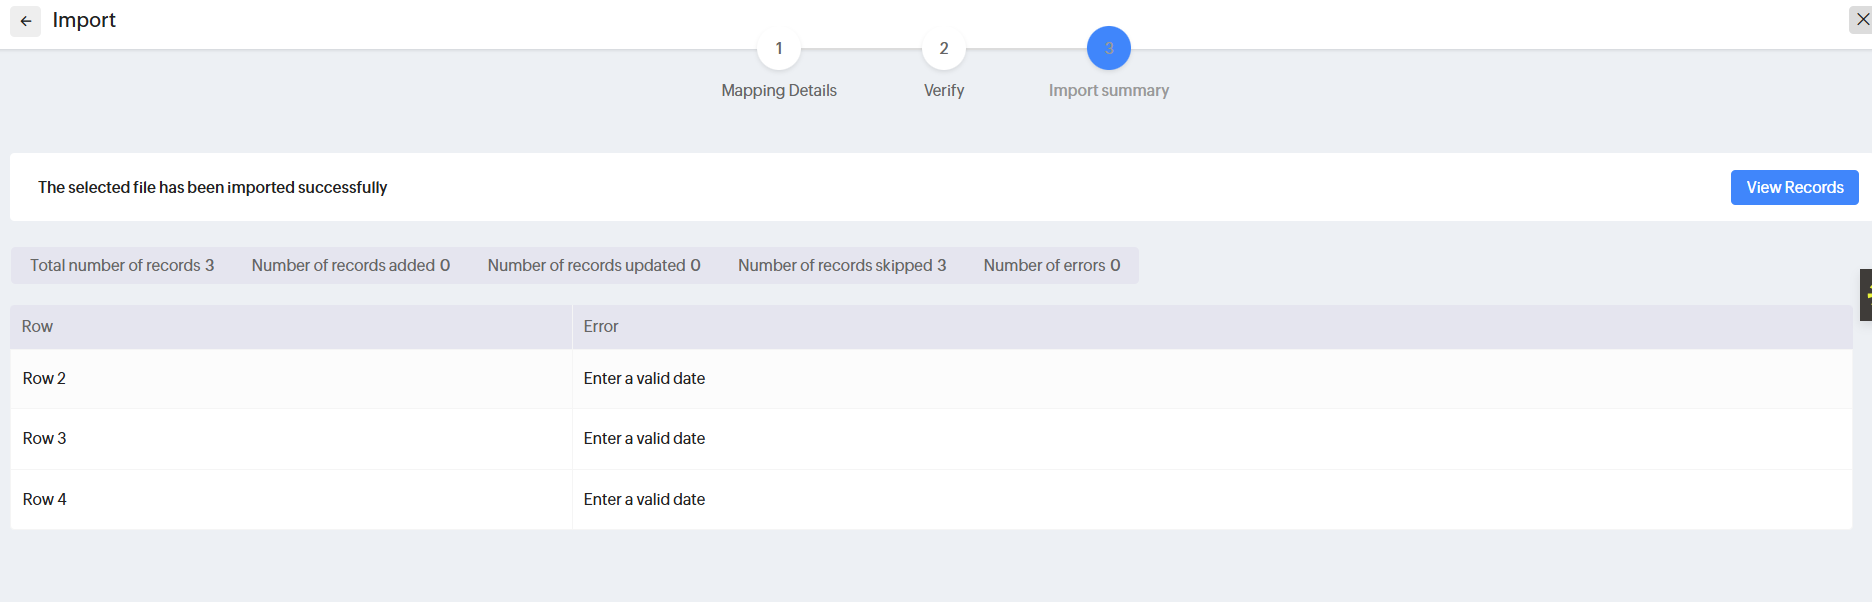Click the Error column header
The image size is (1872, 602).
coord(601,326)
